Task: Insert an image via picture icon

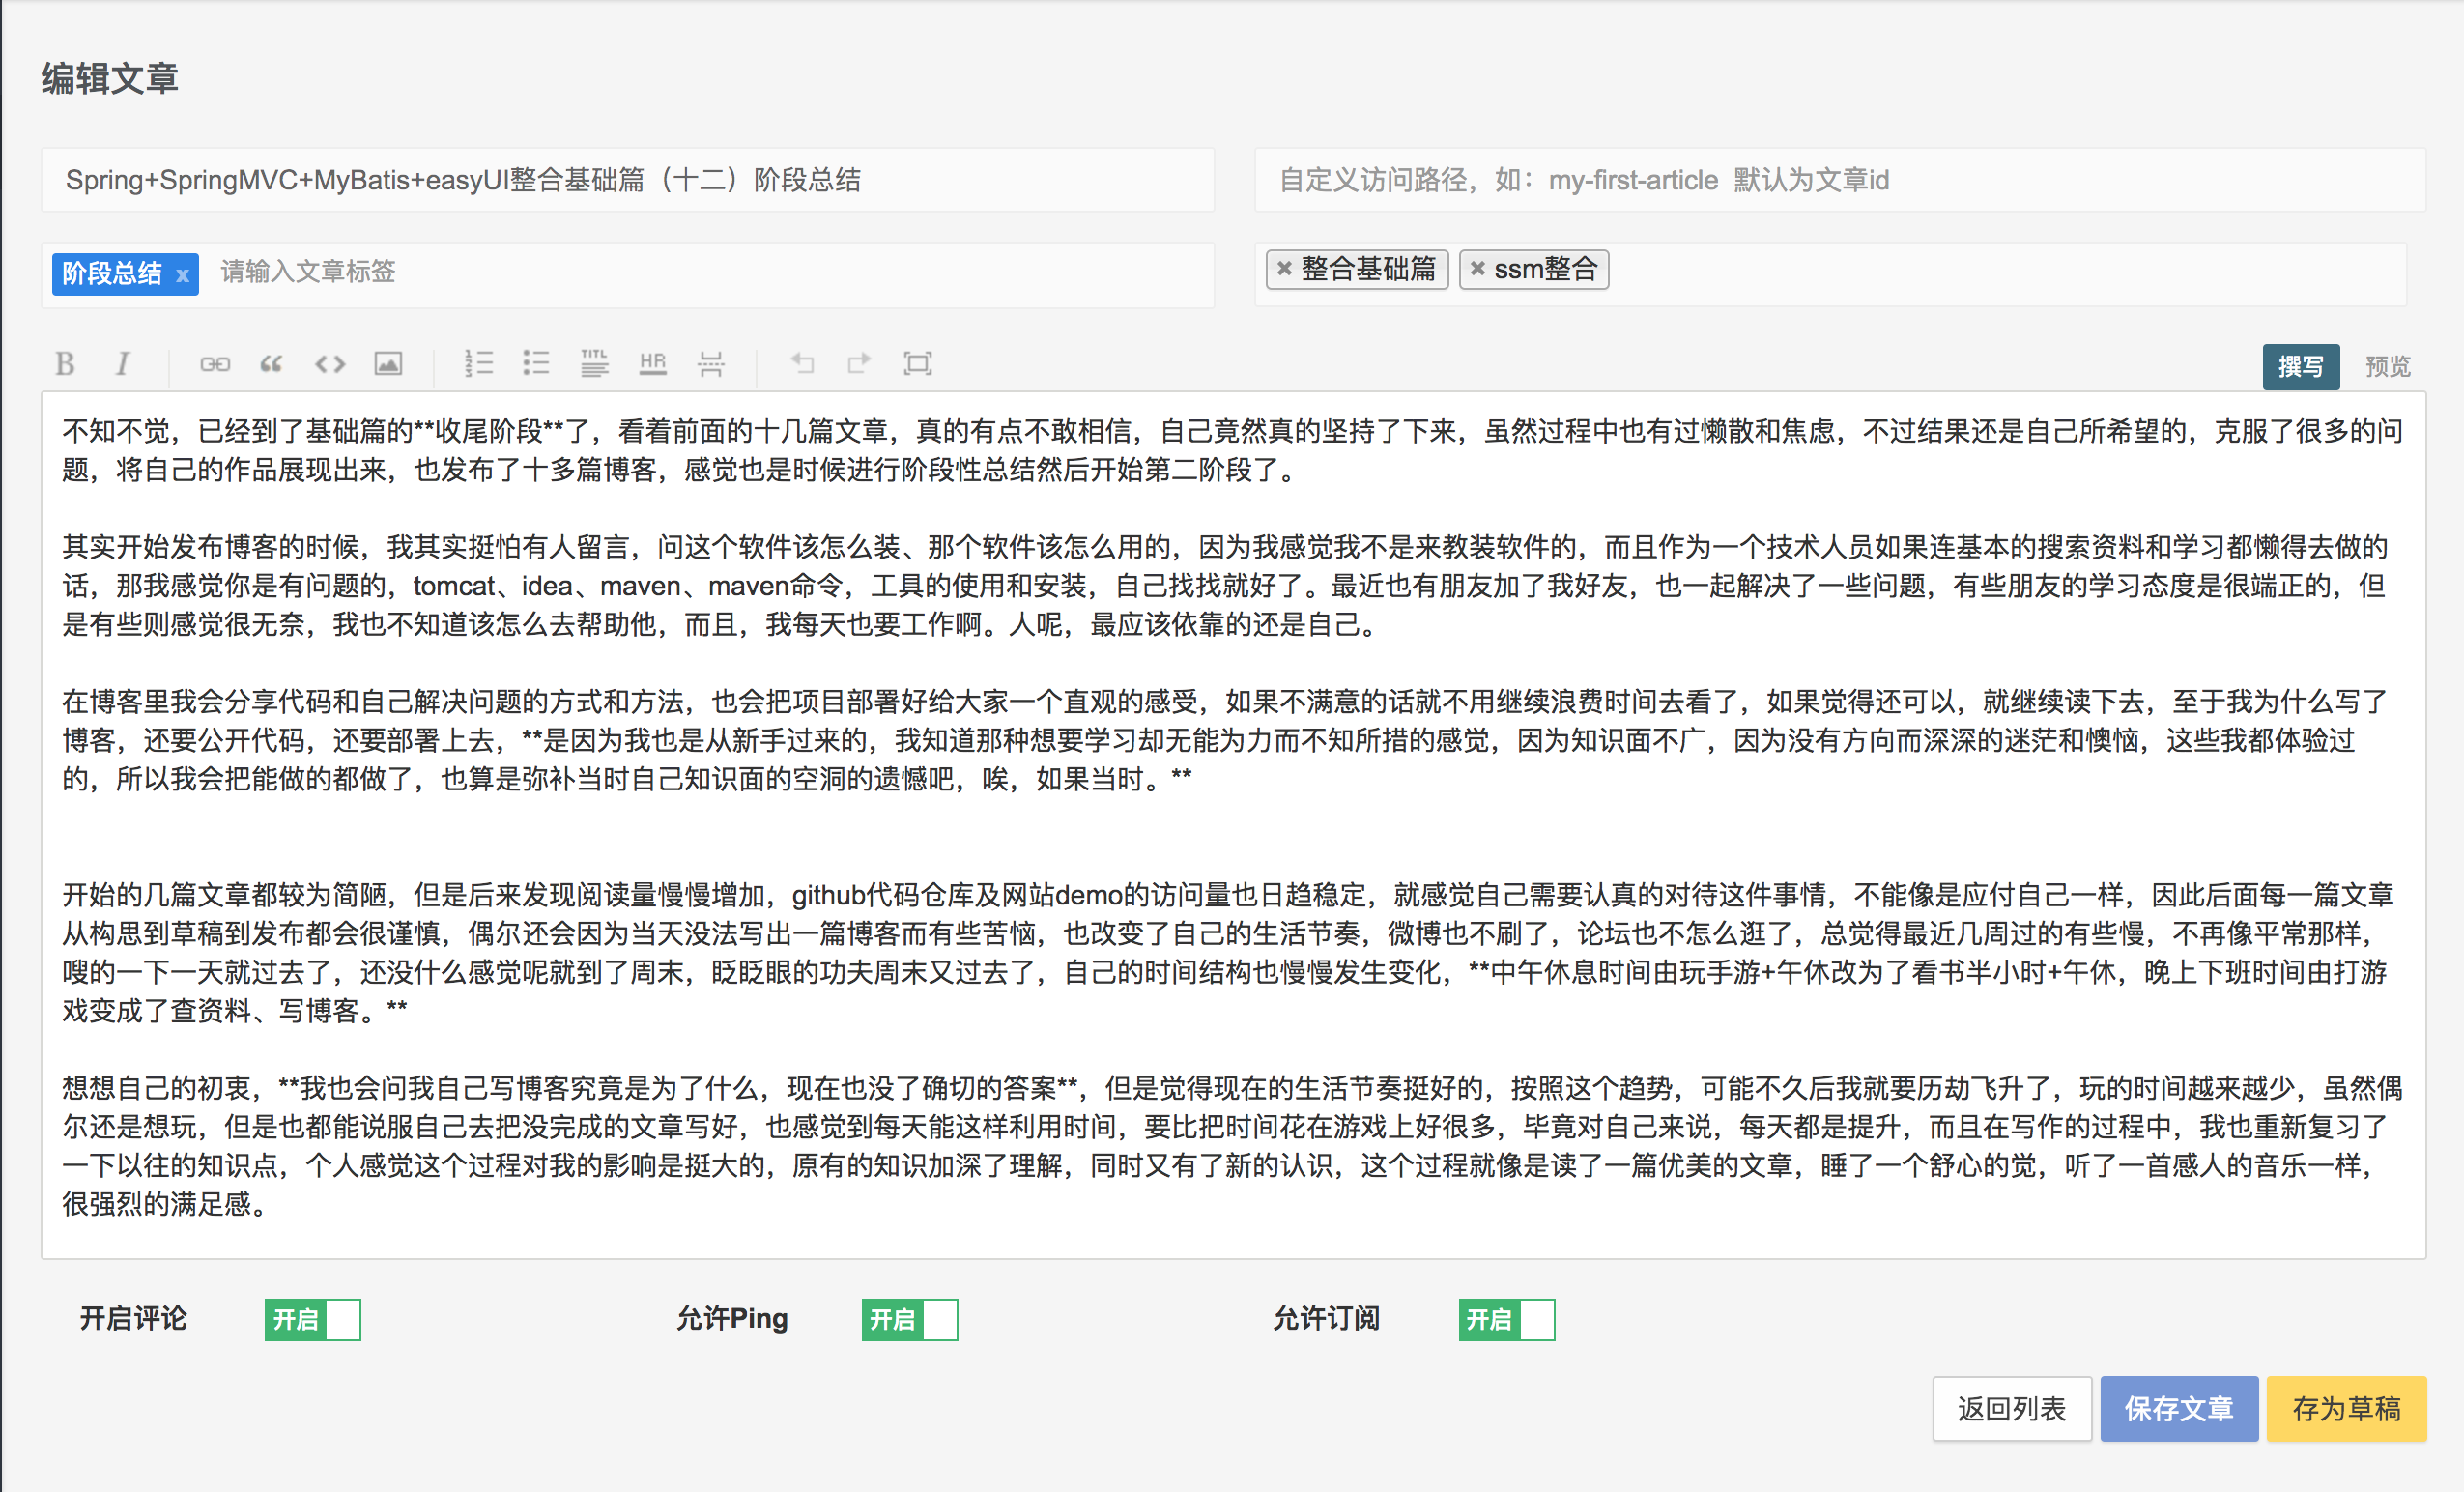Action: (x=388, y=364)
